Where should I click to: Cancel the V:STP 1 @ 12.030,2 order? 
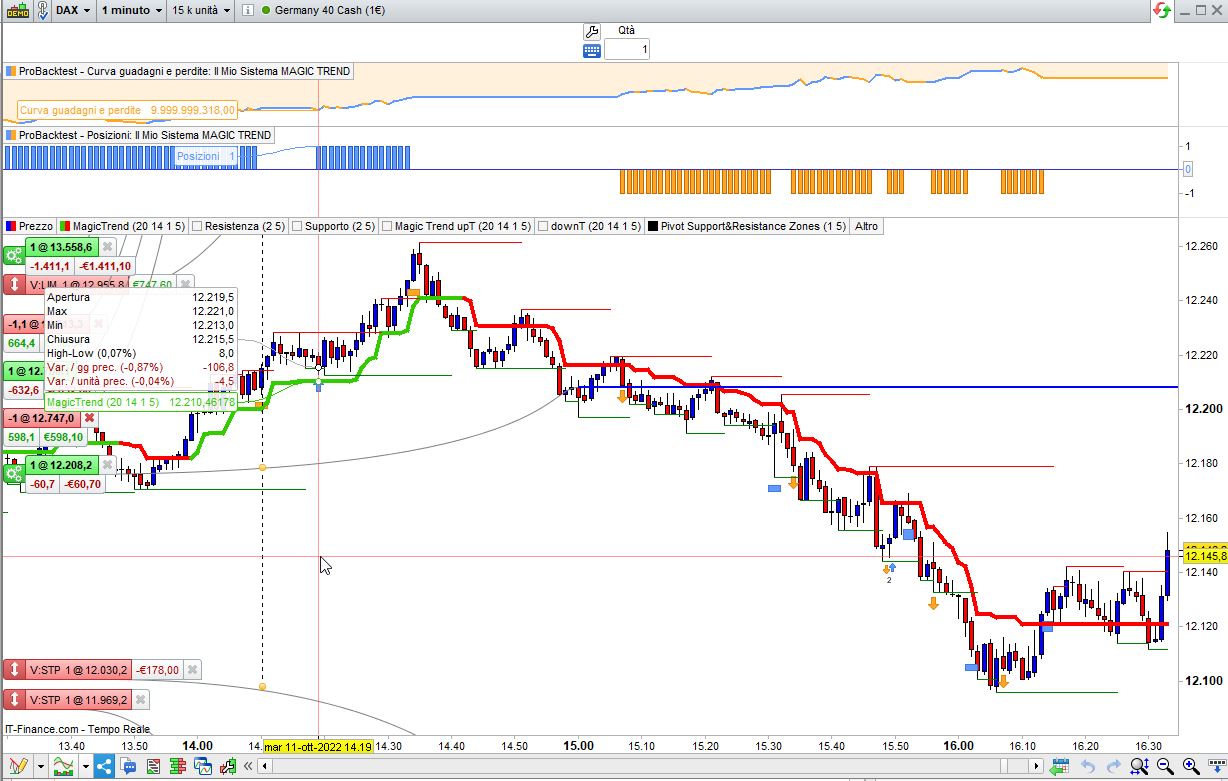193,670
